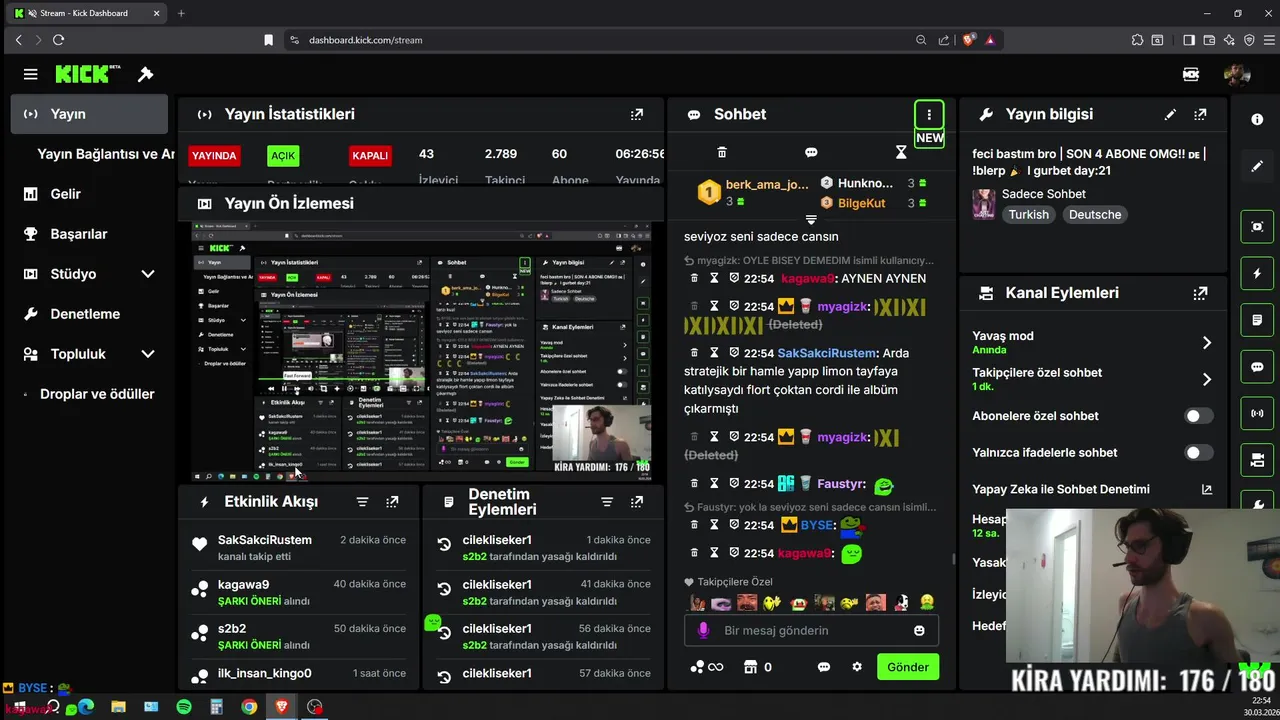
Task: Click the address bar URL dashboard.kick.com/stream
Action: tap(365, 40)
